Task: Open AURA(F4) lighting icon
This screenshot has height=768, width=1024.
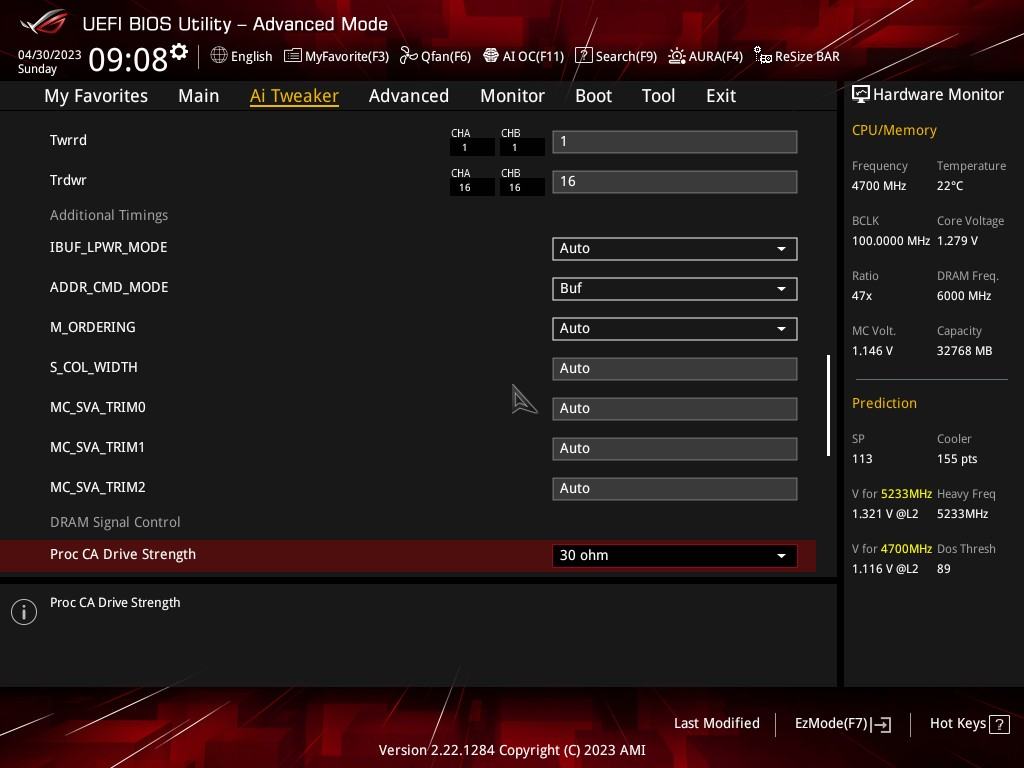Action: click(677, 56)
